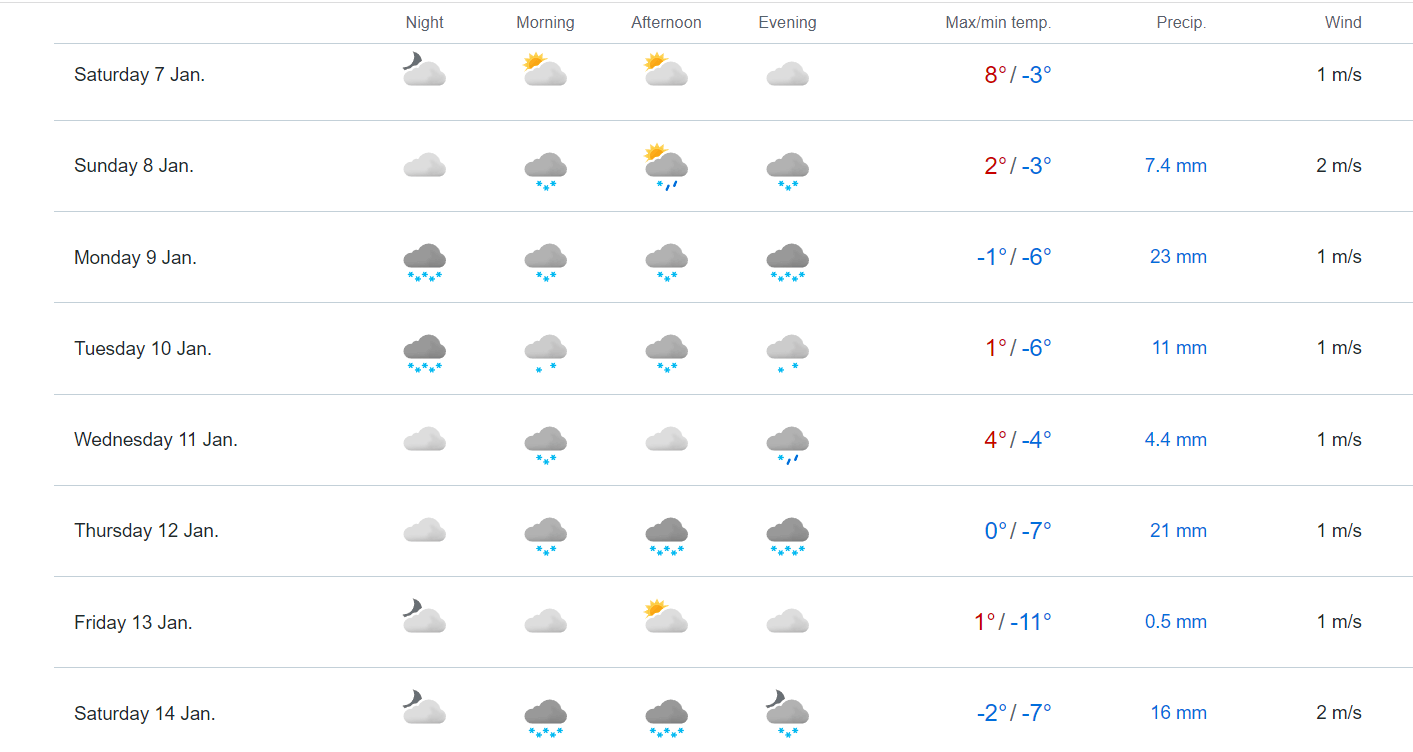Viewport: 1413px width, 752px height.
Task: Click the Afternoon column header
Action: coord(666,23)
